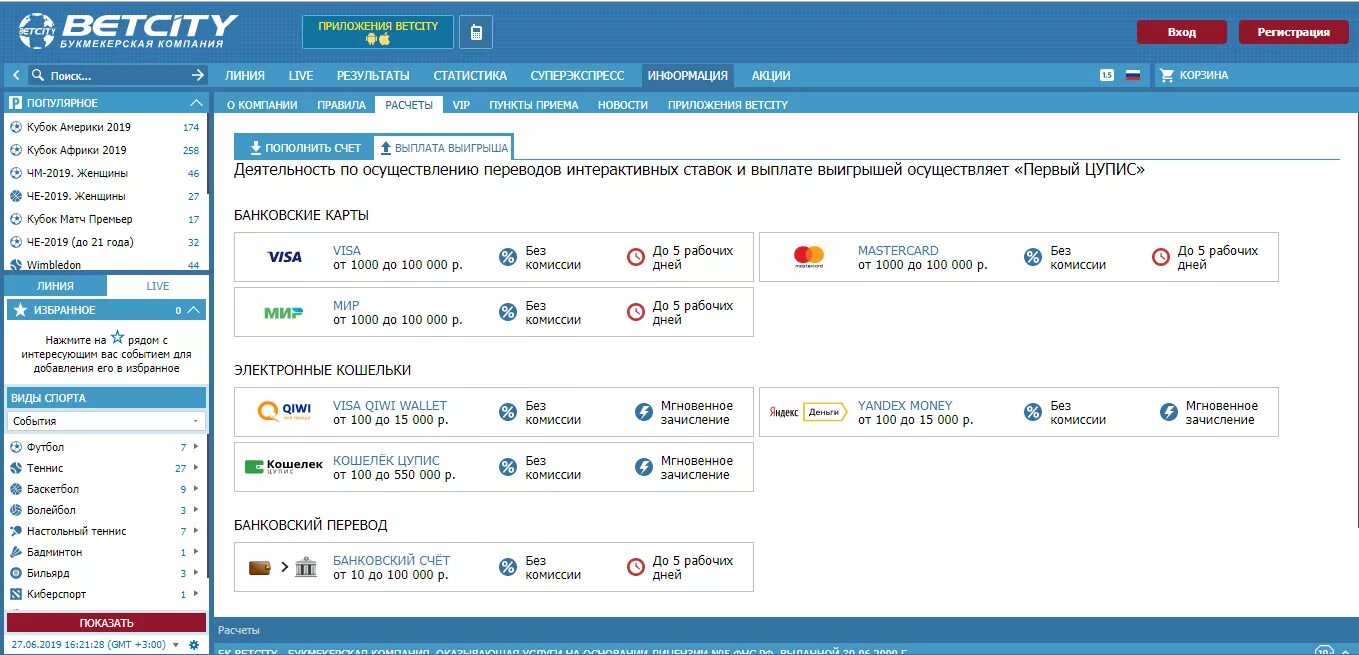Expand Волейбол sport arrow
This screenshot has height=655, width=1359.
pyautogui.click(x=196, y=510)
